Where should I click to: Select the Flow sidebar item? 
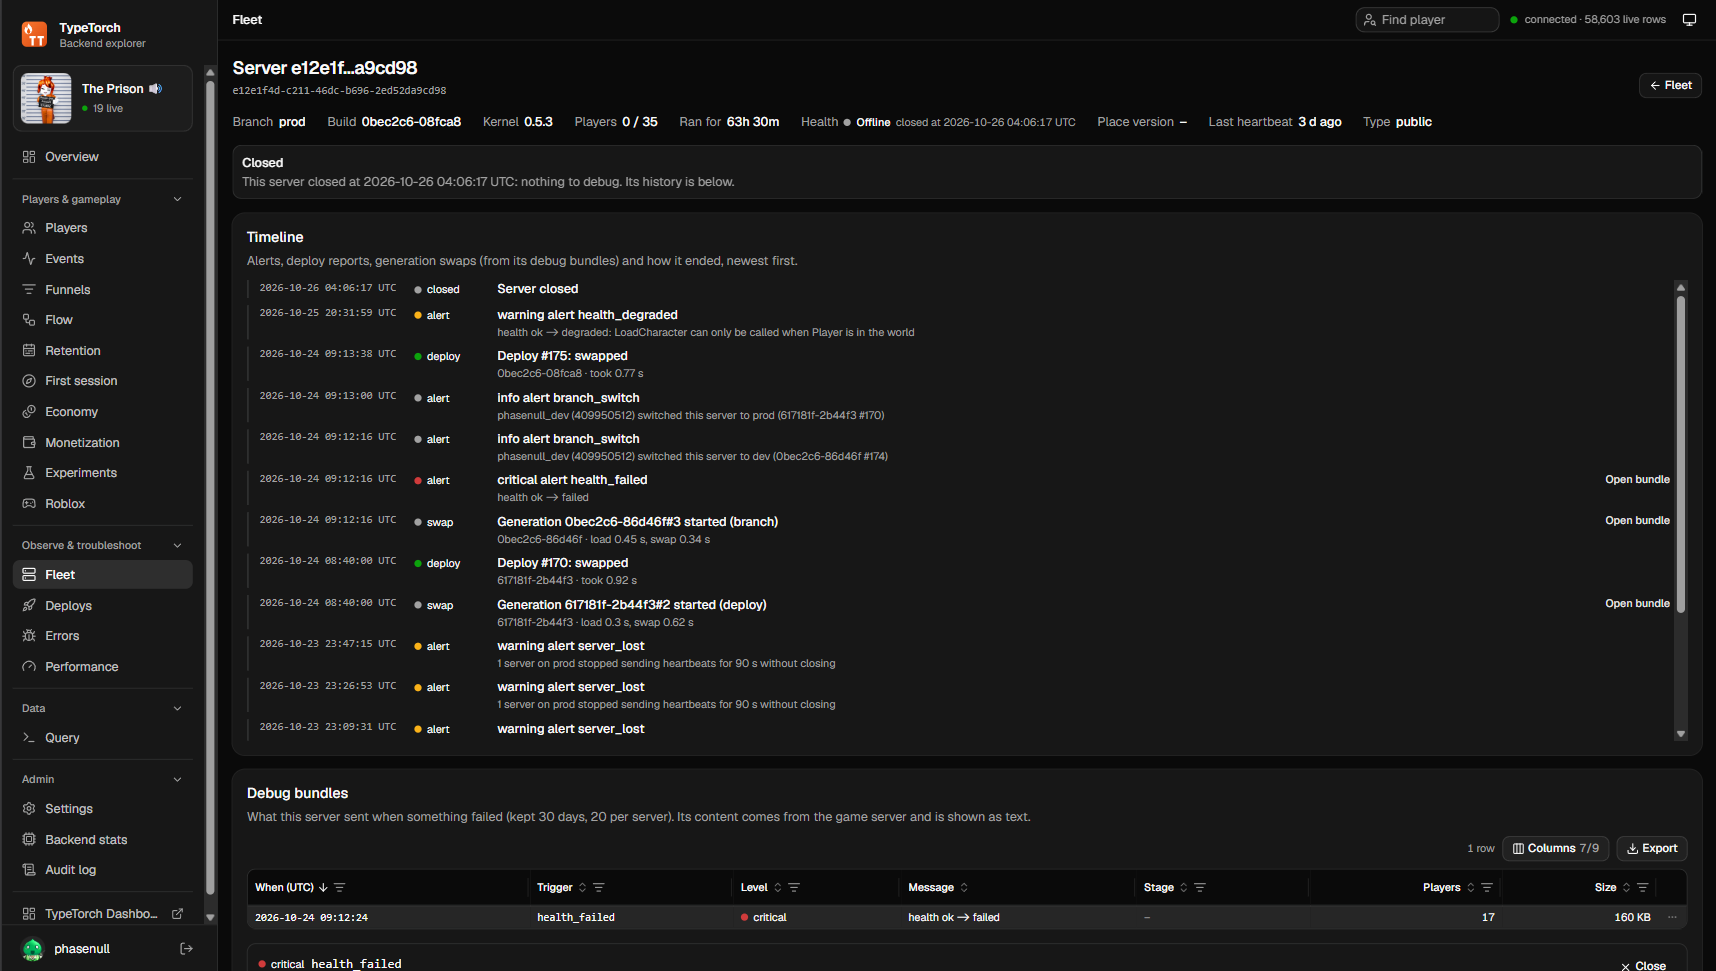(103, 320)
